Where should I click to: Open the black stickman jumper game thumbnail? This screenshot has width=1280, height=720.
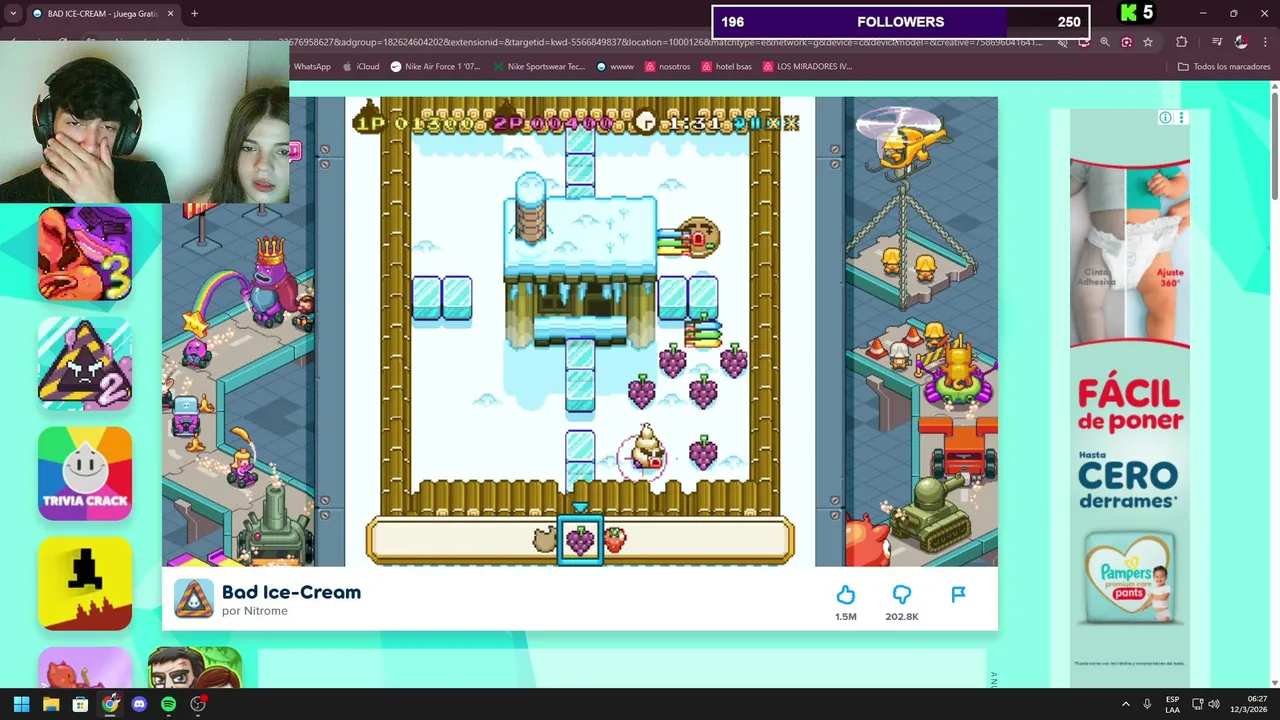click(85, 584)
